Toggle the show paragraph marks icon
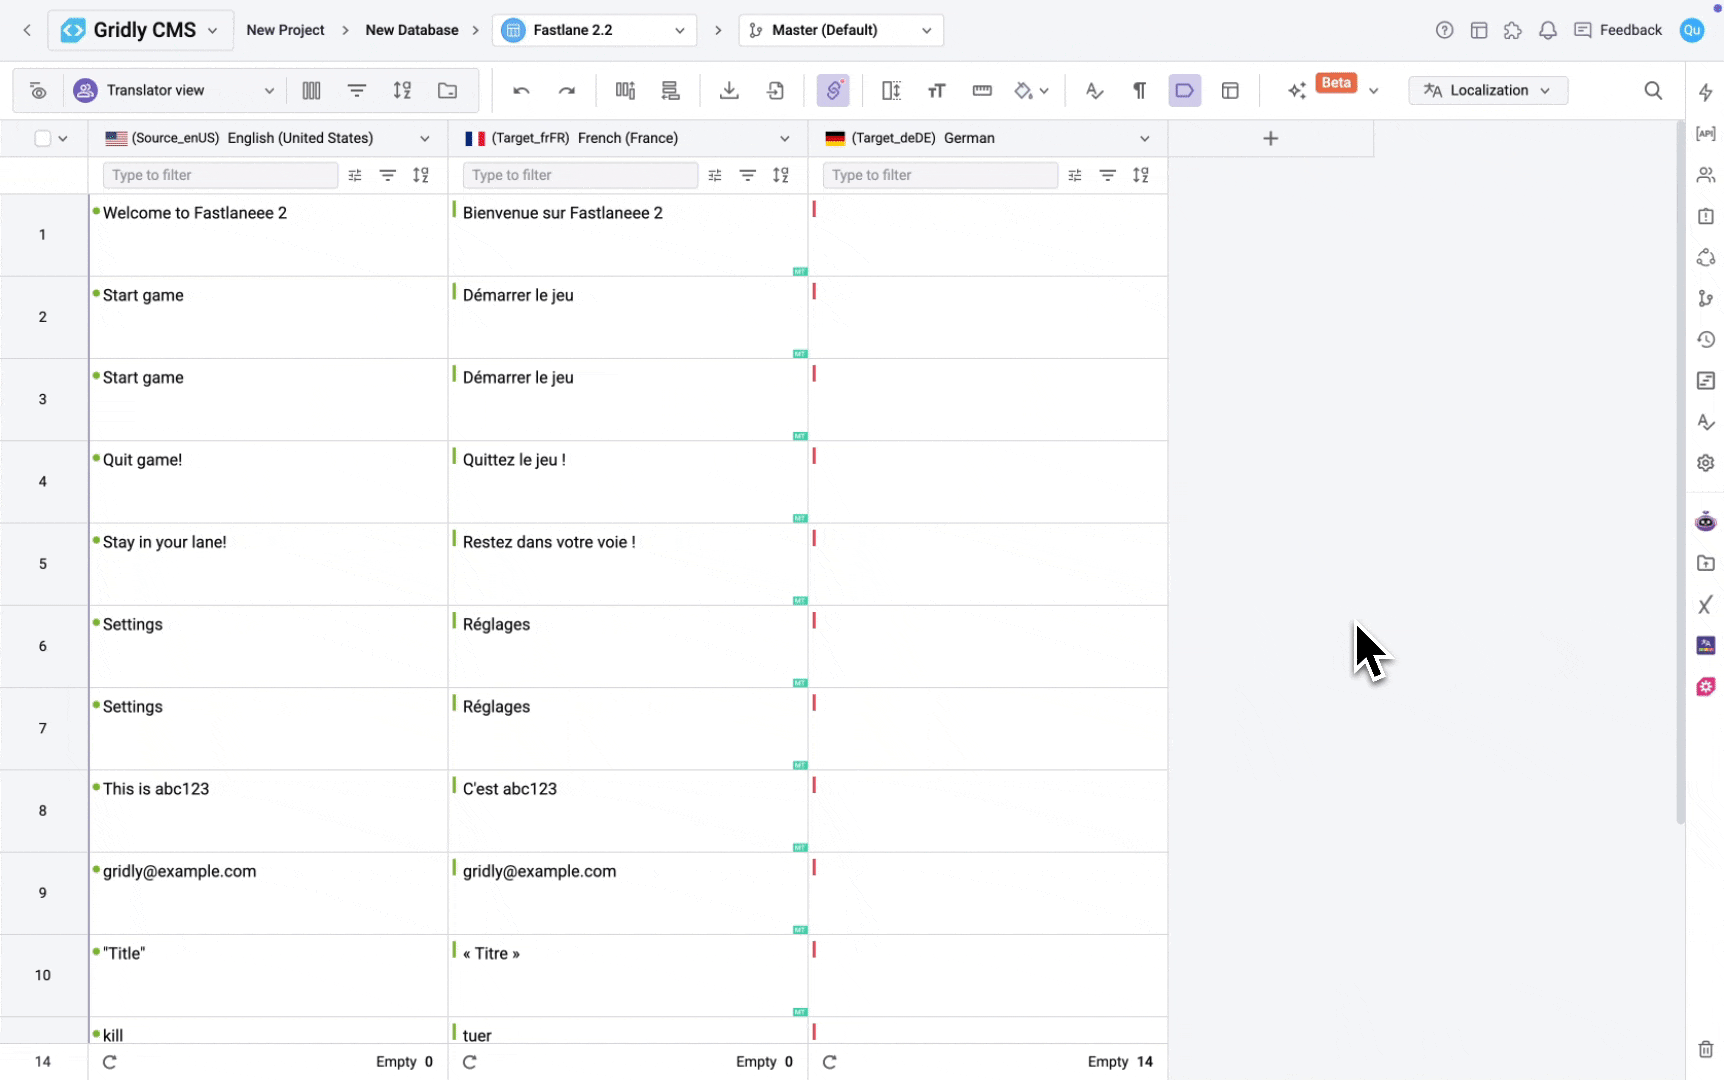This screenshot has height=1080, width=1724. point(1139,91)
